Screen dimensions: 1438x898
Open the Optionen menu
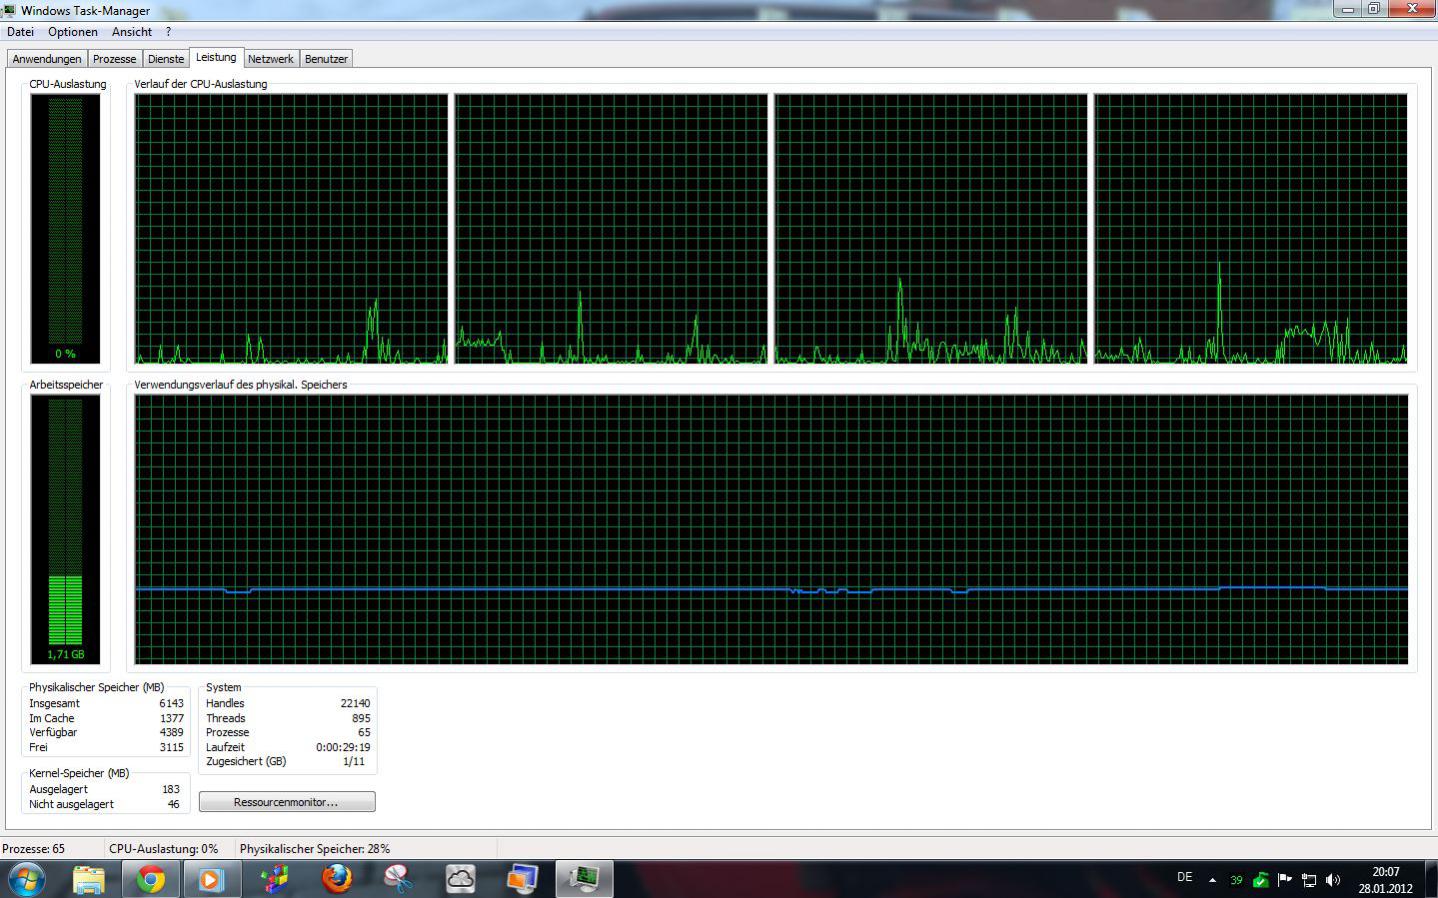point(73,32)
